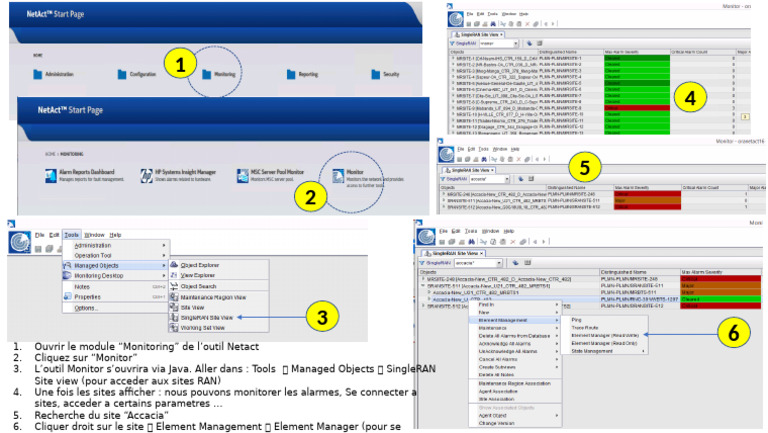Open the Monitoring folder on NetAct Start Page
This screenshot has height=433, width=768.
click(219, 74)
